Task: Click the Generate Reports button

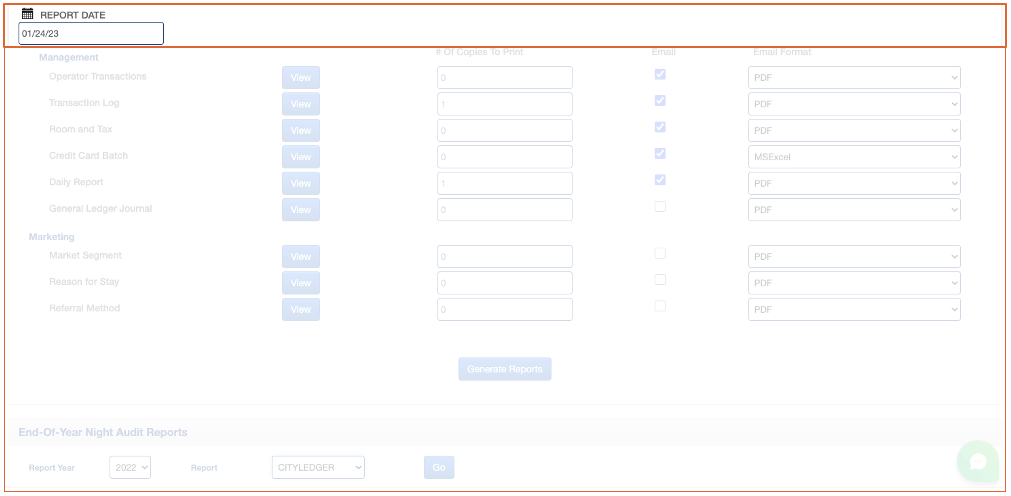Action: (505, 369)
